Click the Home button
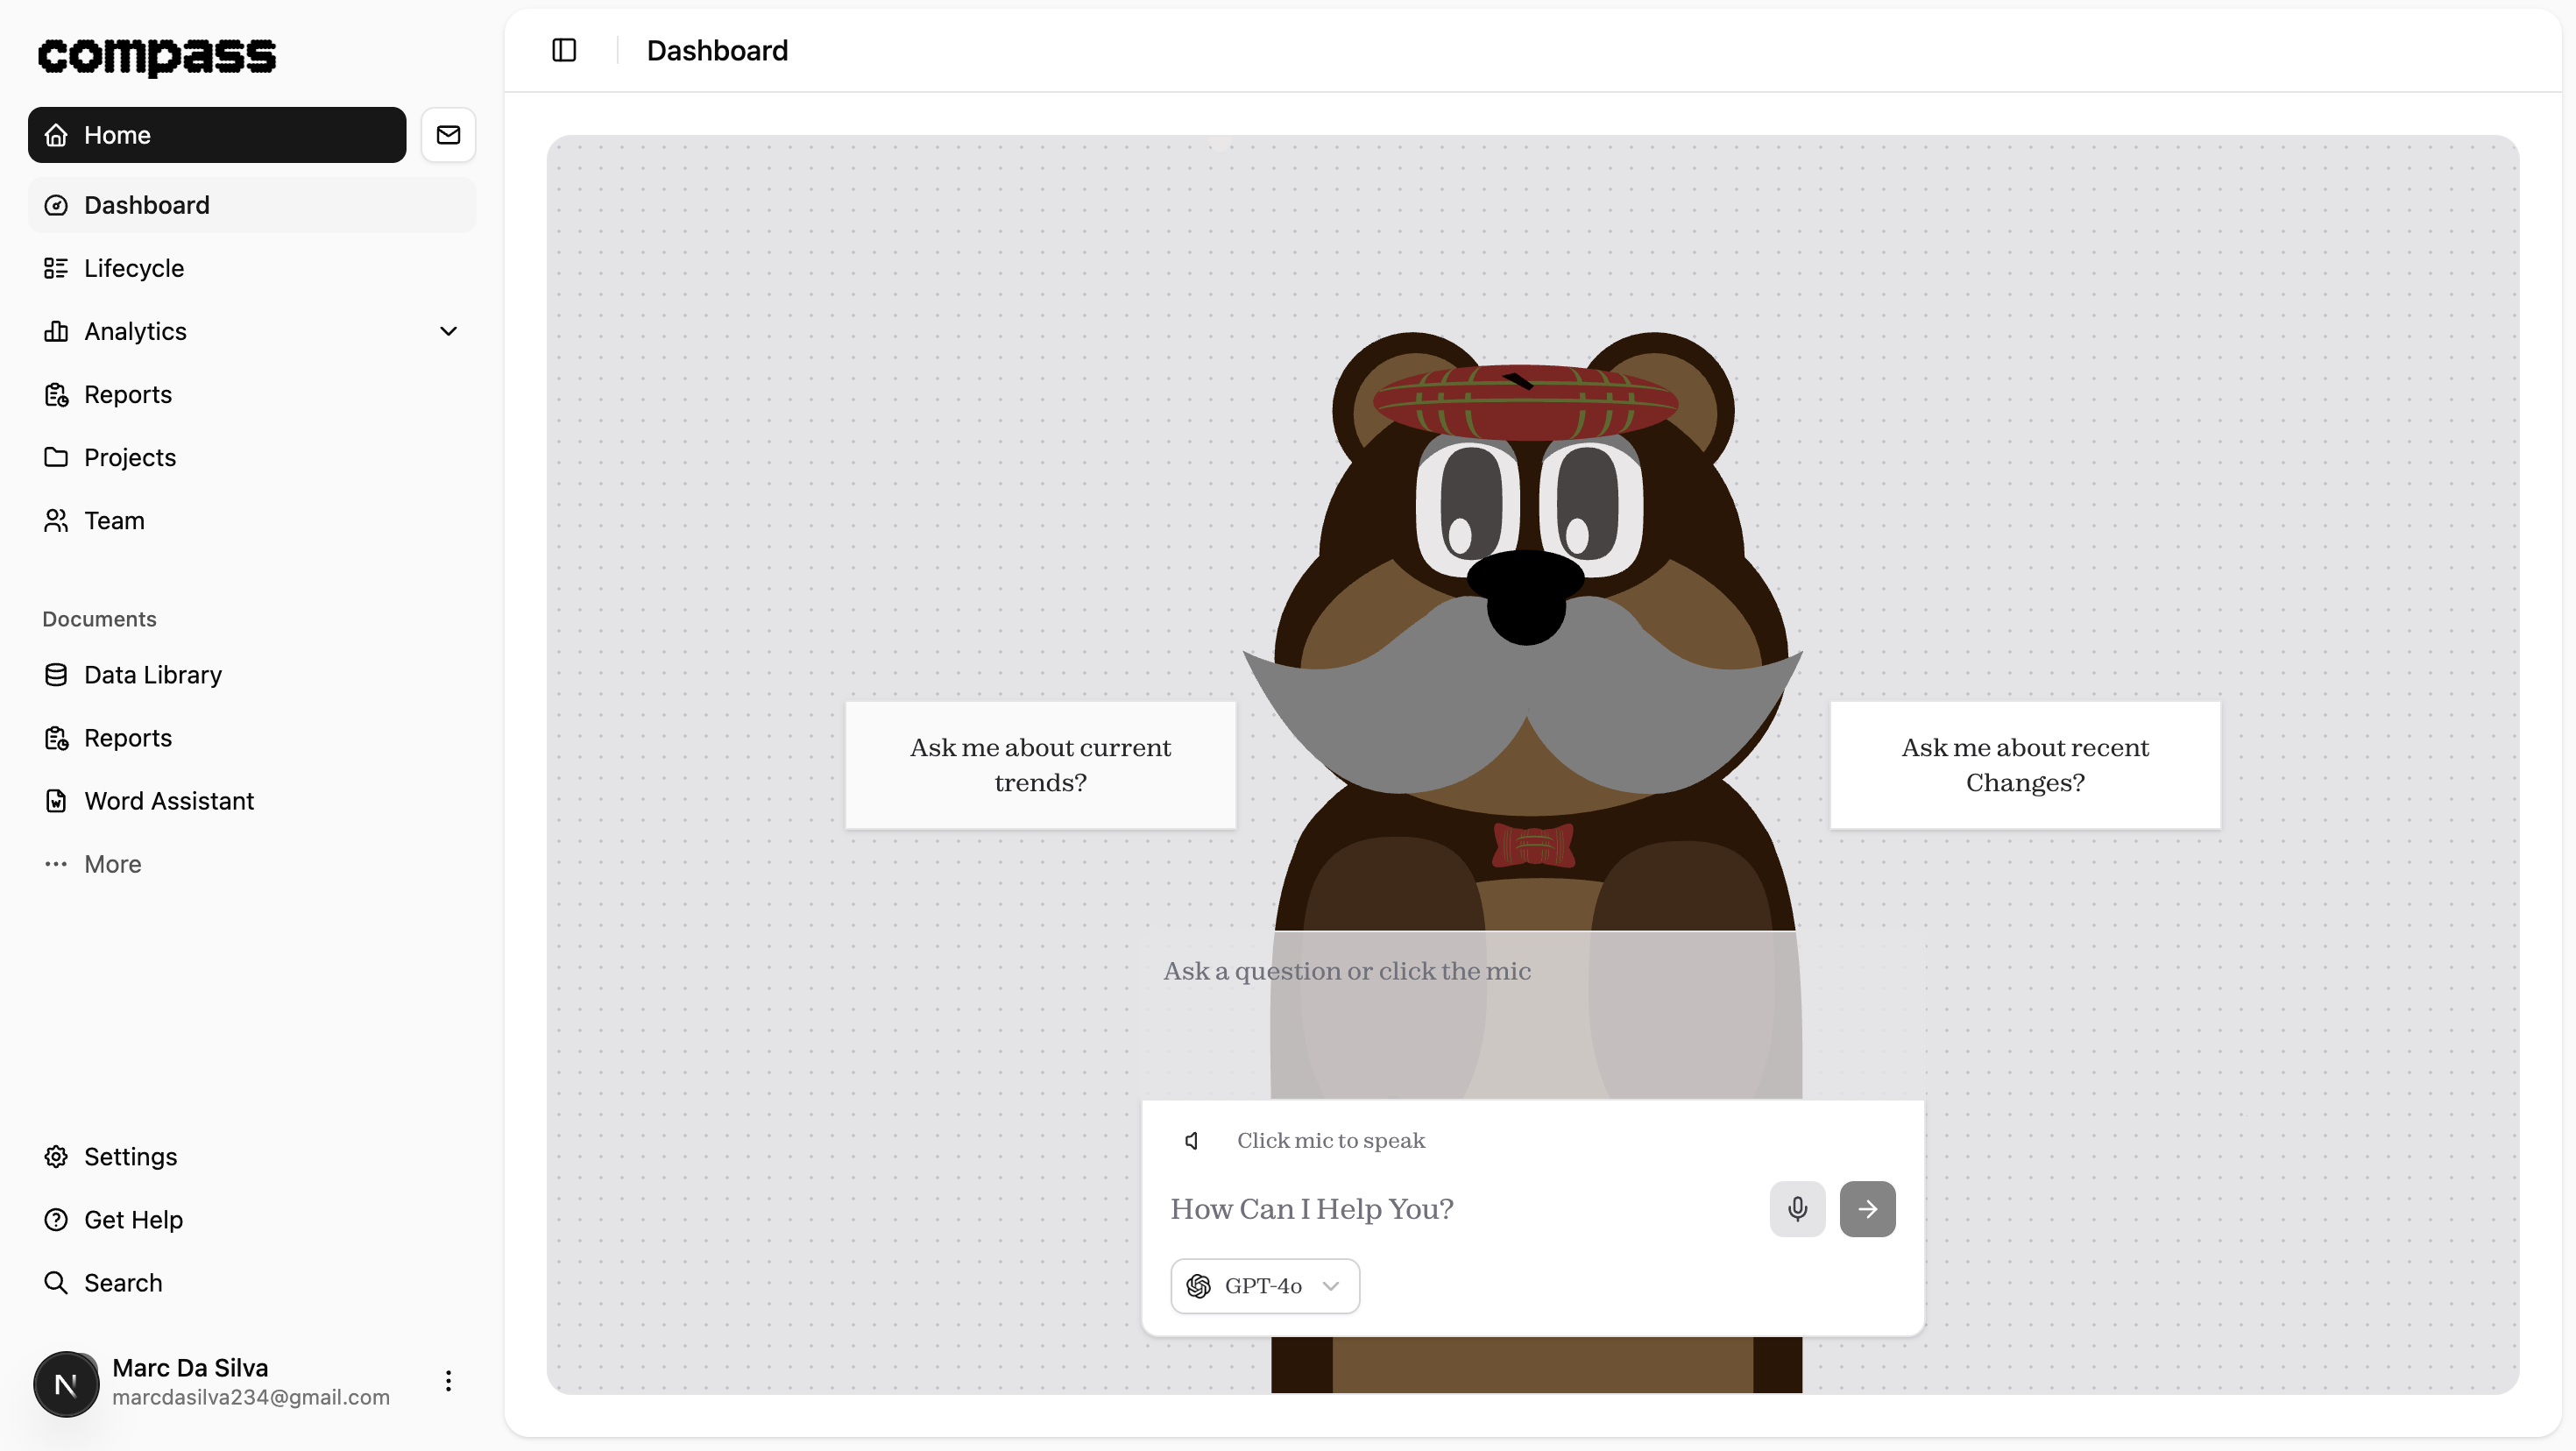This screenshot has width=2576, height=1451. pos(217,135)
